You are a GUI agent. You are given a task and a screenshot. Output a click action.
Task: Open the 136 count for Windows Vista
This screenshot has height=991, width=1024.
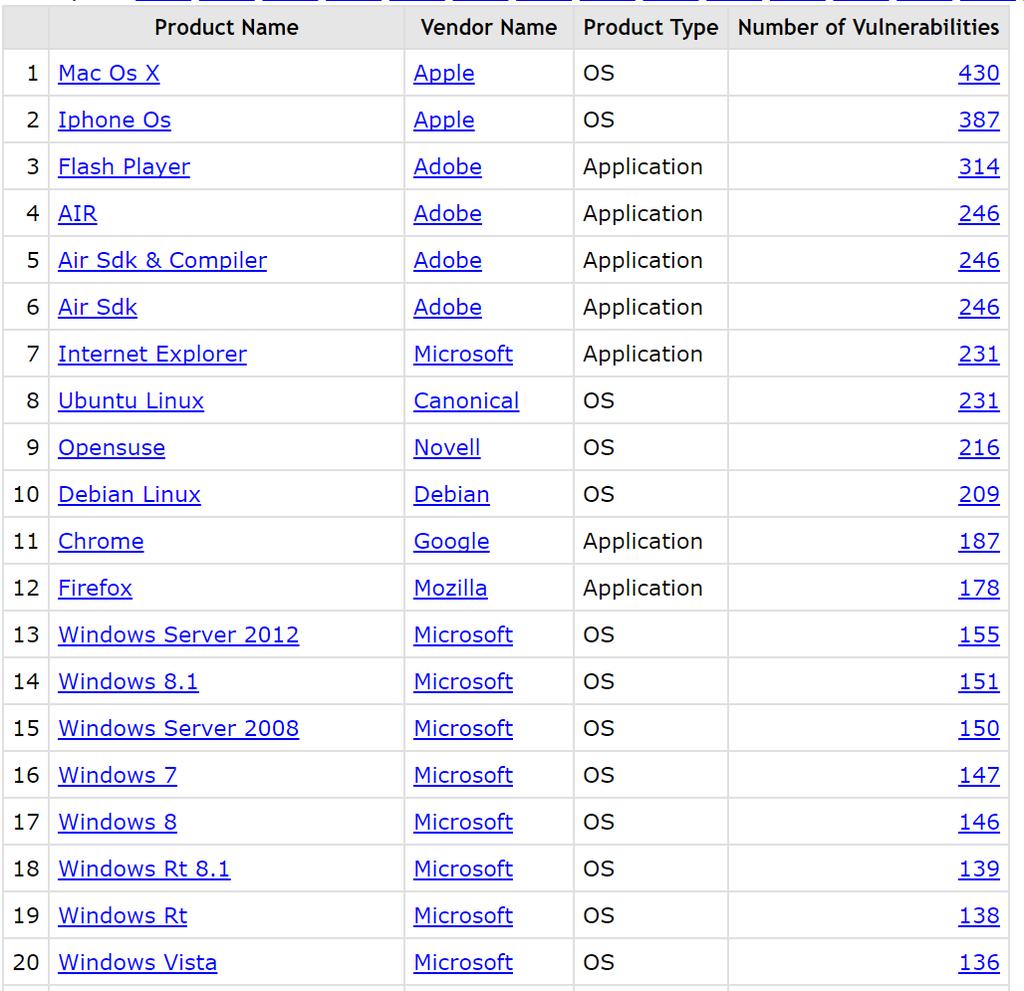978,963
